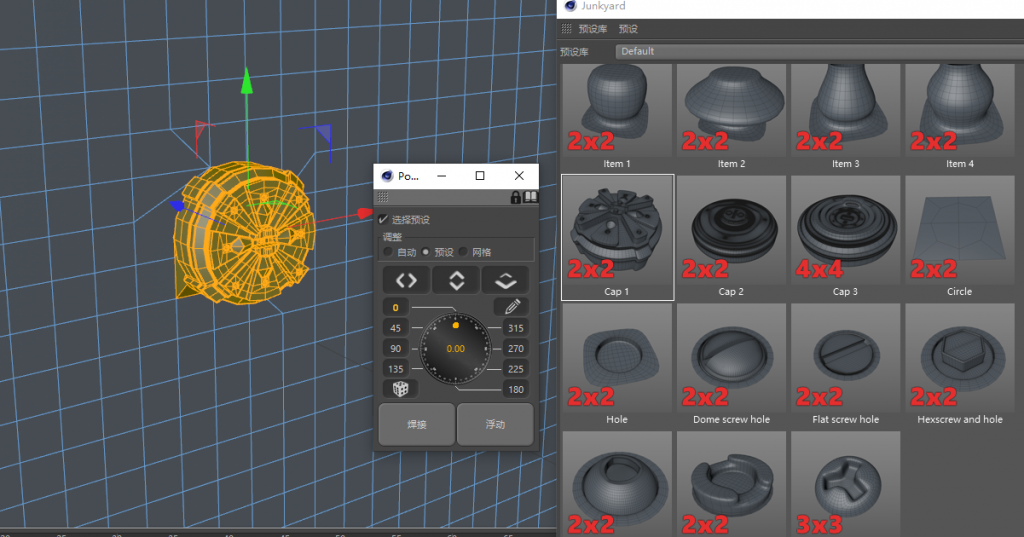This screenshot has width=1024, height=537.
Task: Click the blue Z-axis arrow handle
Action: pyautogui.click(x=177, y=206)
